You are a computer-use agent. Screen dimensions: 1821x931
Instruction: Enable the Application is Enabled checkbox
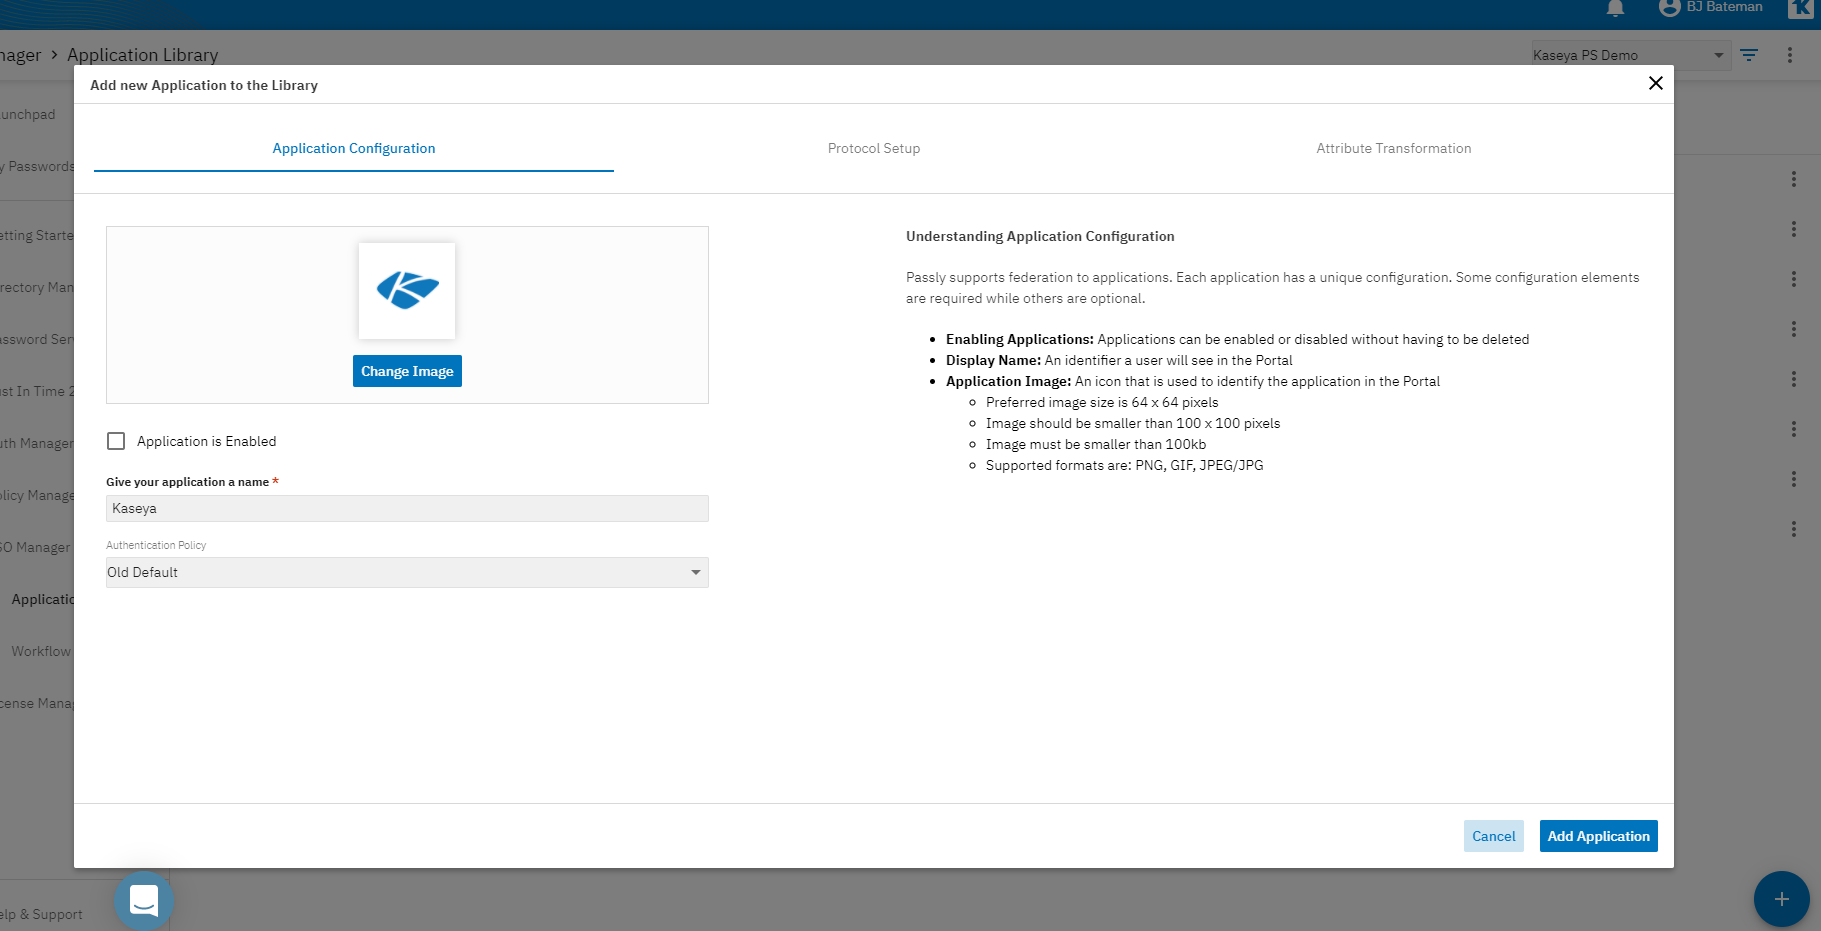(x=116, y=441)
